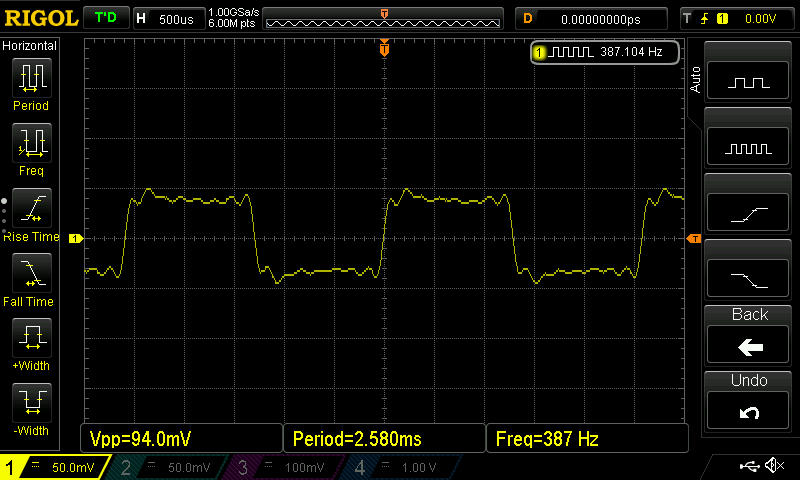Select the Fall Time measurement icon
This screenshot has height=480, width=800.
pyautogui.click(x=32, y=273)
